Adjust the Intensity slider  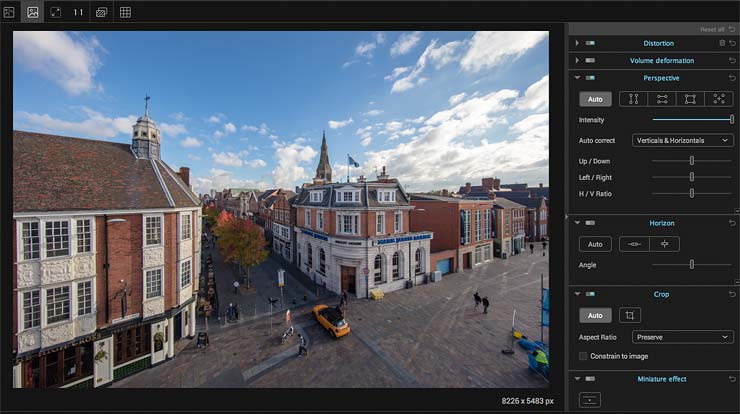(x=692, y=119)
